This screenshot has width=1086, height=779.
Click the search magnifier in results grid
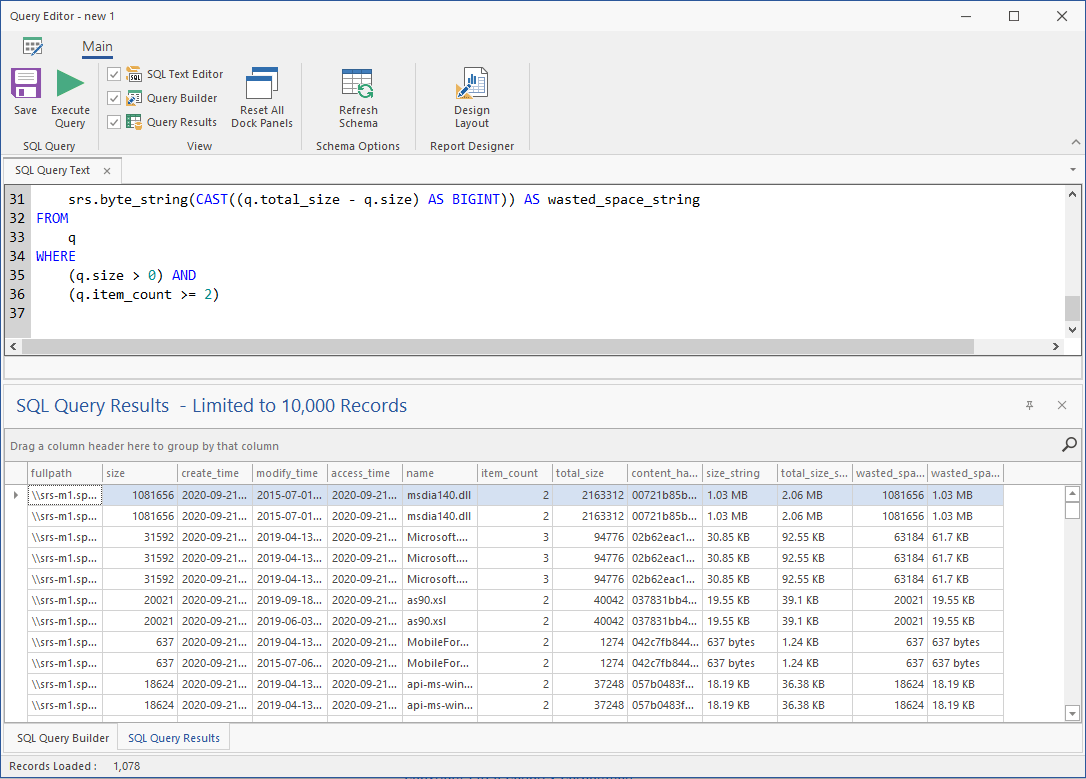(1069, 445)
